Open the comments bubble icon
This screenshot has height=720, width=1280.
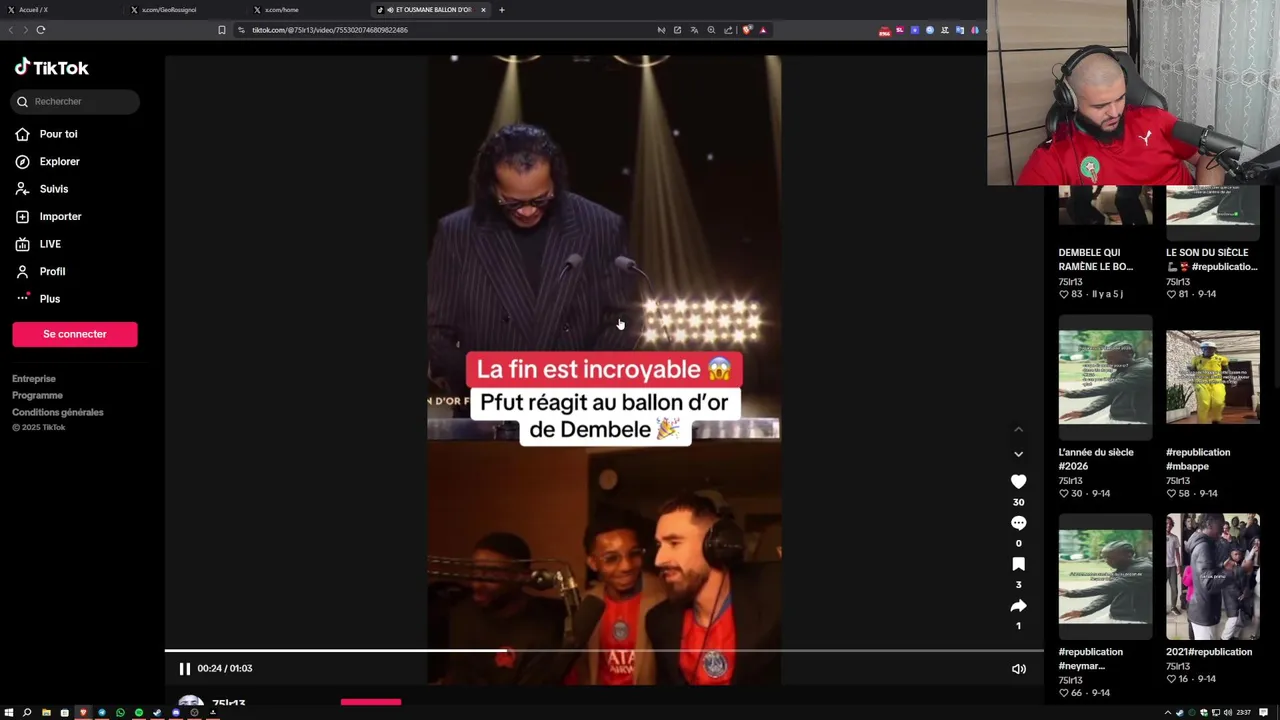point(1018,523)
